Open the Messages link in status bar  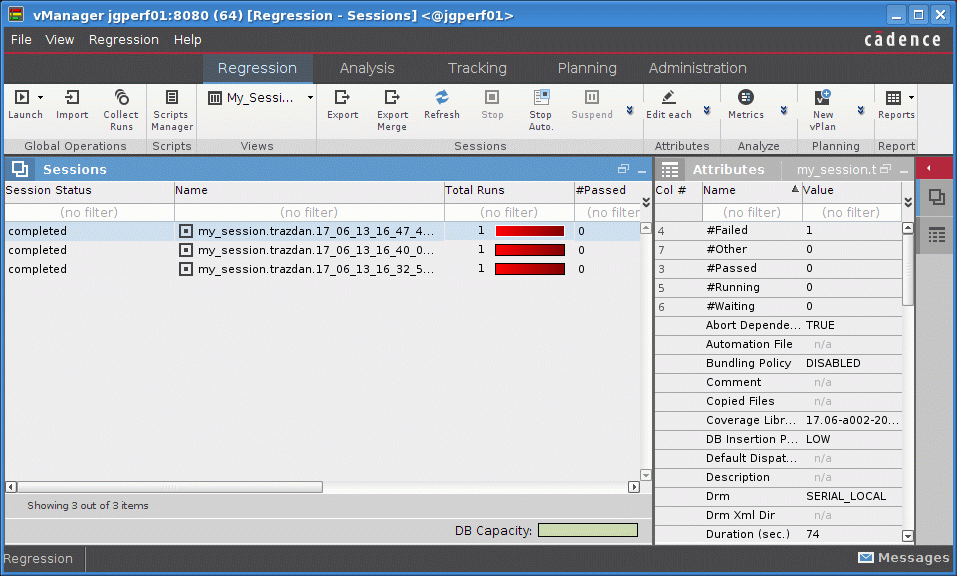(x=904, y=558)
